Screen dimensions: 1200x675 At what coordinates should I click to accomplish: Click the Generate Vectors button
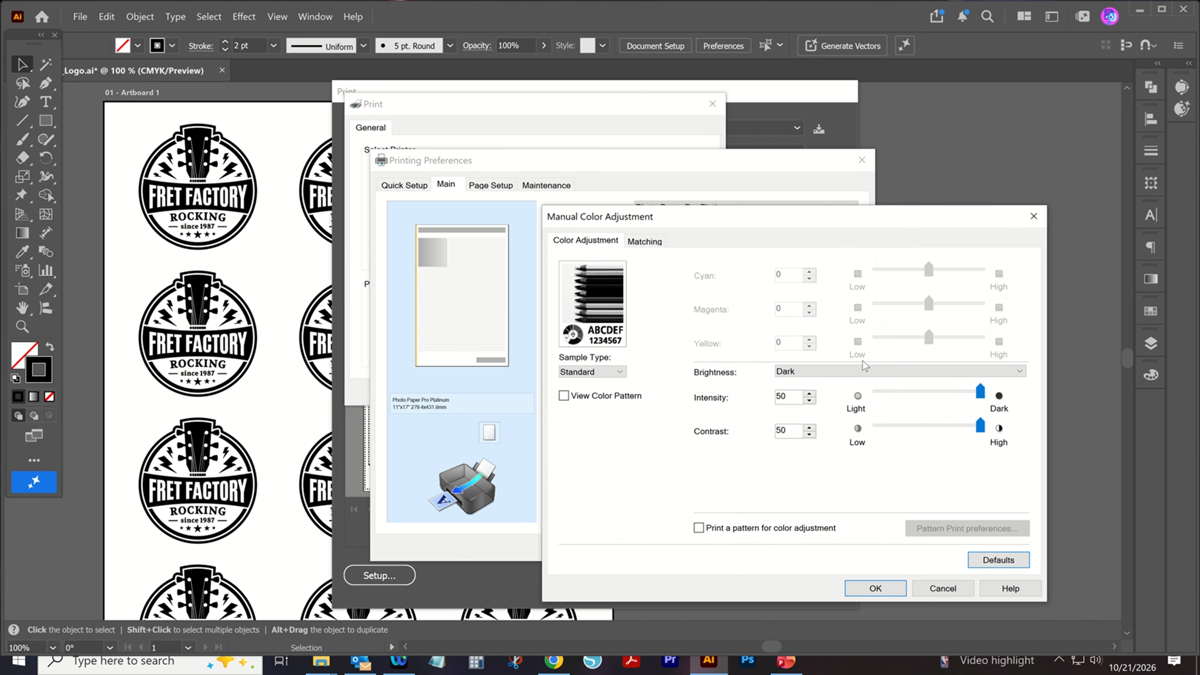coord(842,46)
